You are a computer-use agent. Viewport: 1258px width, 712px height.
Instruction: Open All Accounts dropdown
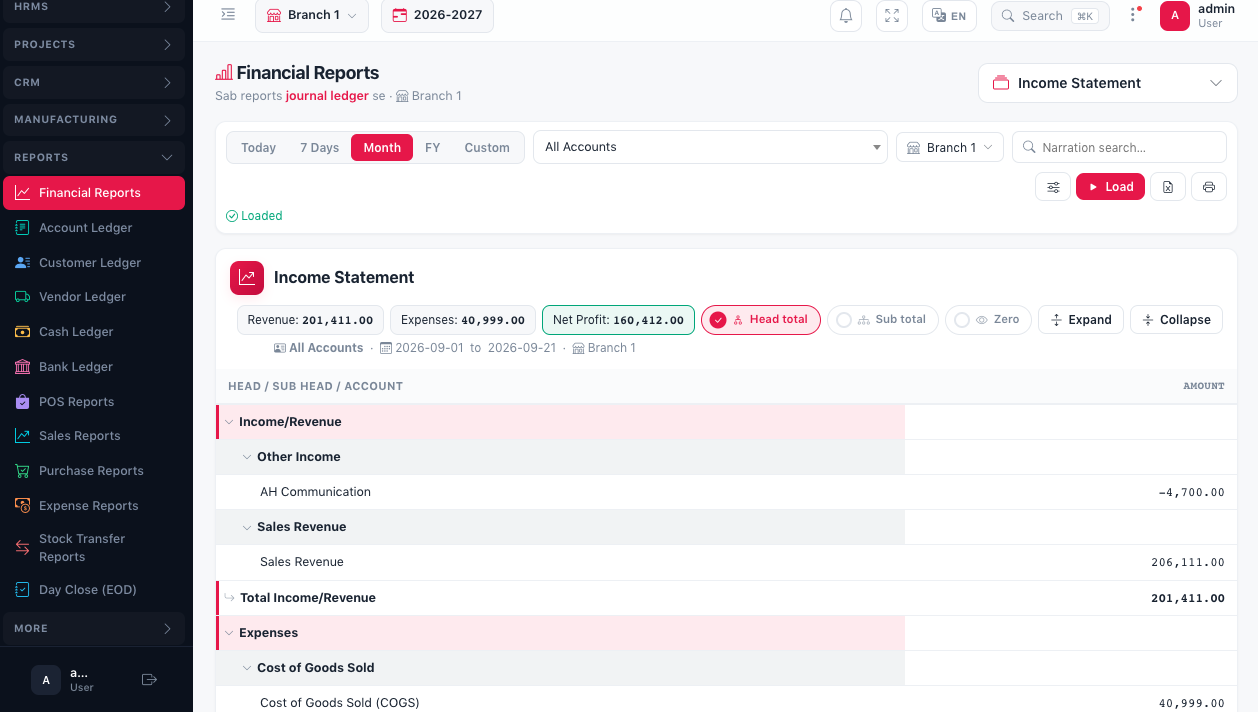[x=710, y=147]
